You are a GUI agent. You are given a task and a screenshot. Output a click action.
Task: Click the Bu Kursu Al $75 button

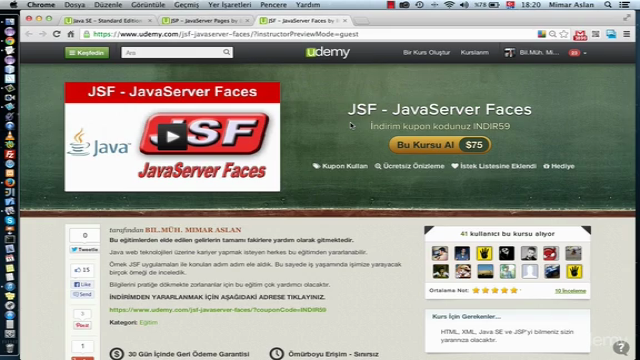(x=440, y=145)
